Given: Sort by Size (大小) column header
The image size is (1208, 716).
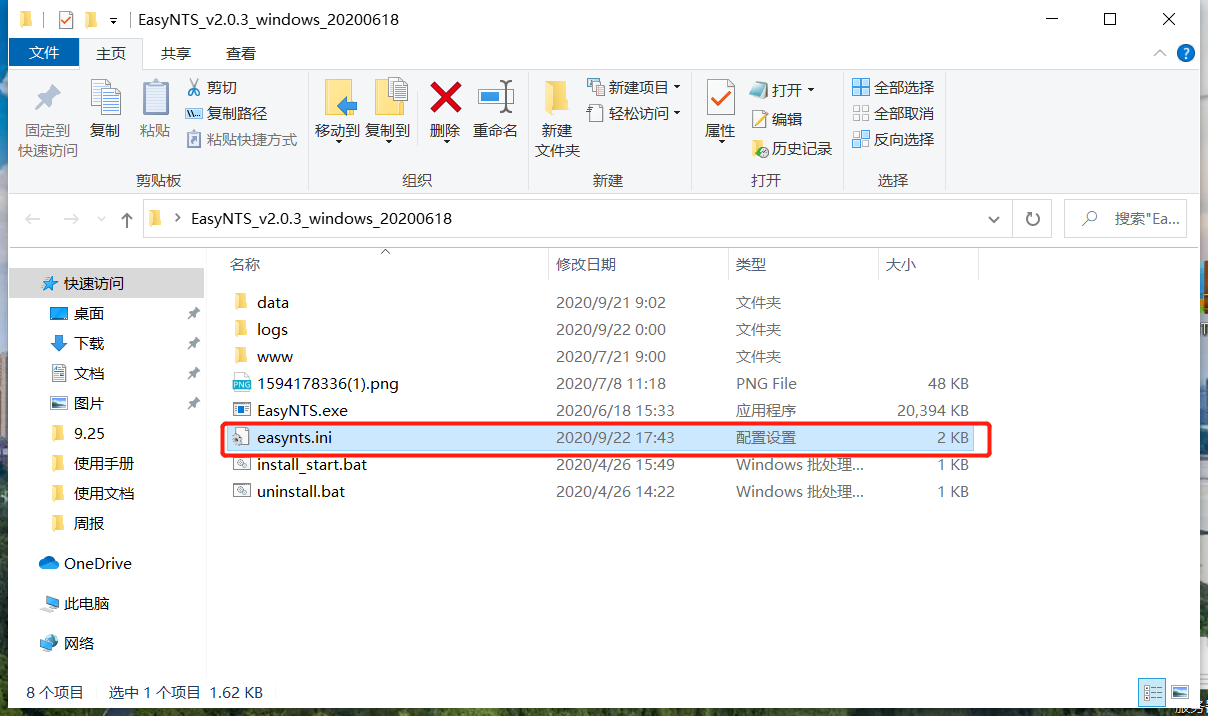Looking at the screenshot, I should (900, 264).
